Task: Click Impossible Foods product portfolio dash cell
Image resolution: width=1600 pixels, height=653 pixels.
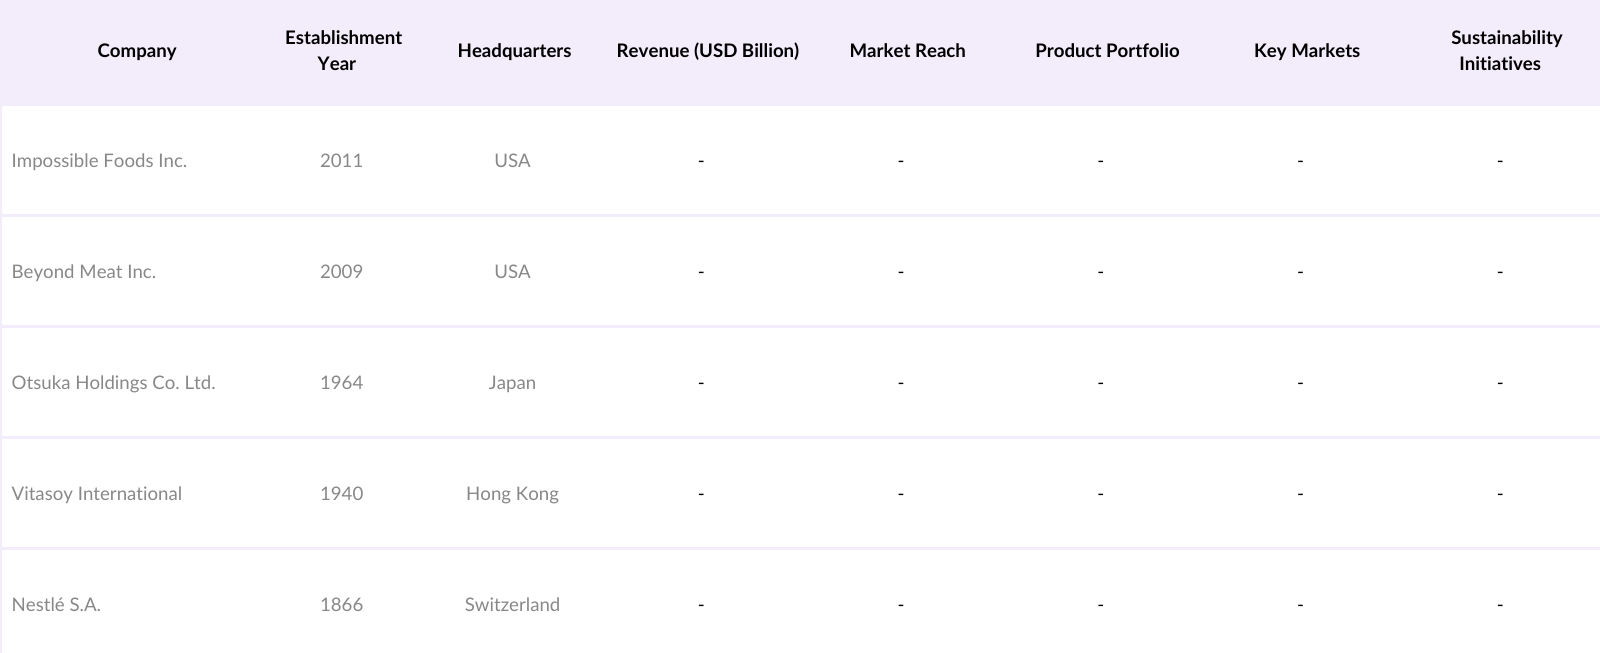Action: [1100, 161]
